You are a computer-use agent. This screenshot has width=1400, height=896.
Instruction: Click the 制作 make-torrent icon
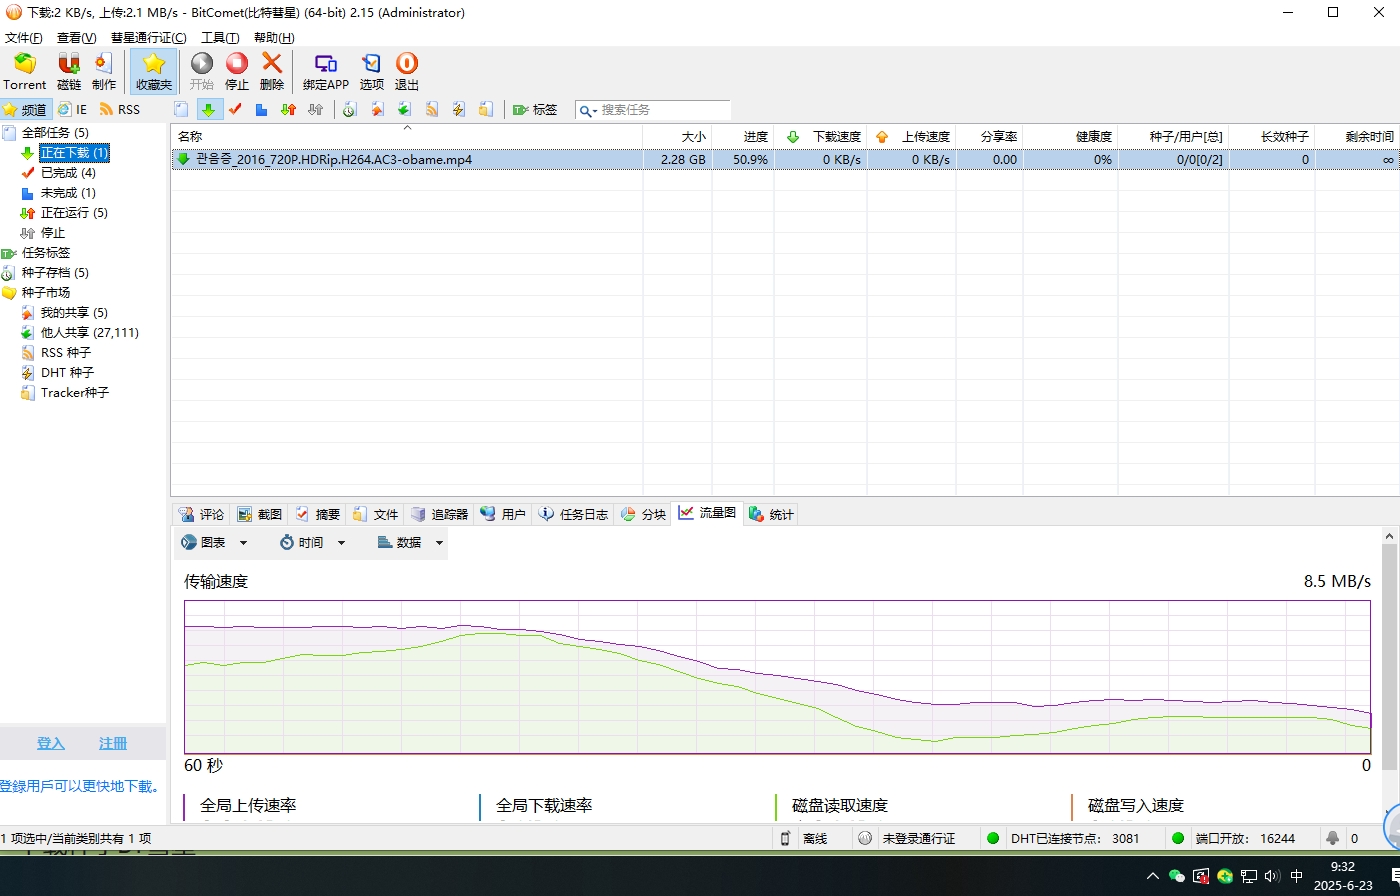click(104, 72)
